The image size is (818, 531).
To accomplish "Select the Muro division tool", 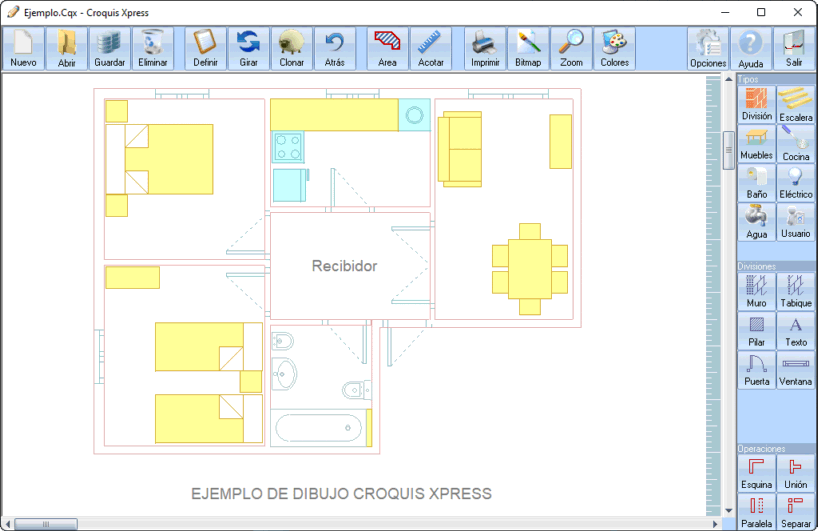I will (757, 292).
